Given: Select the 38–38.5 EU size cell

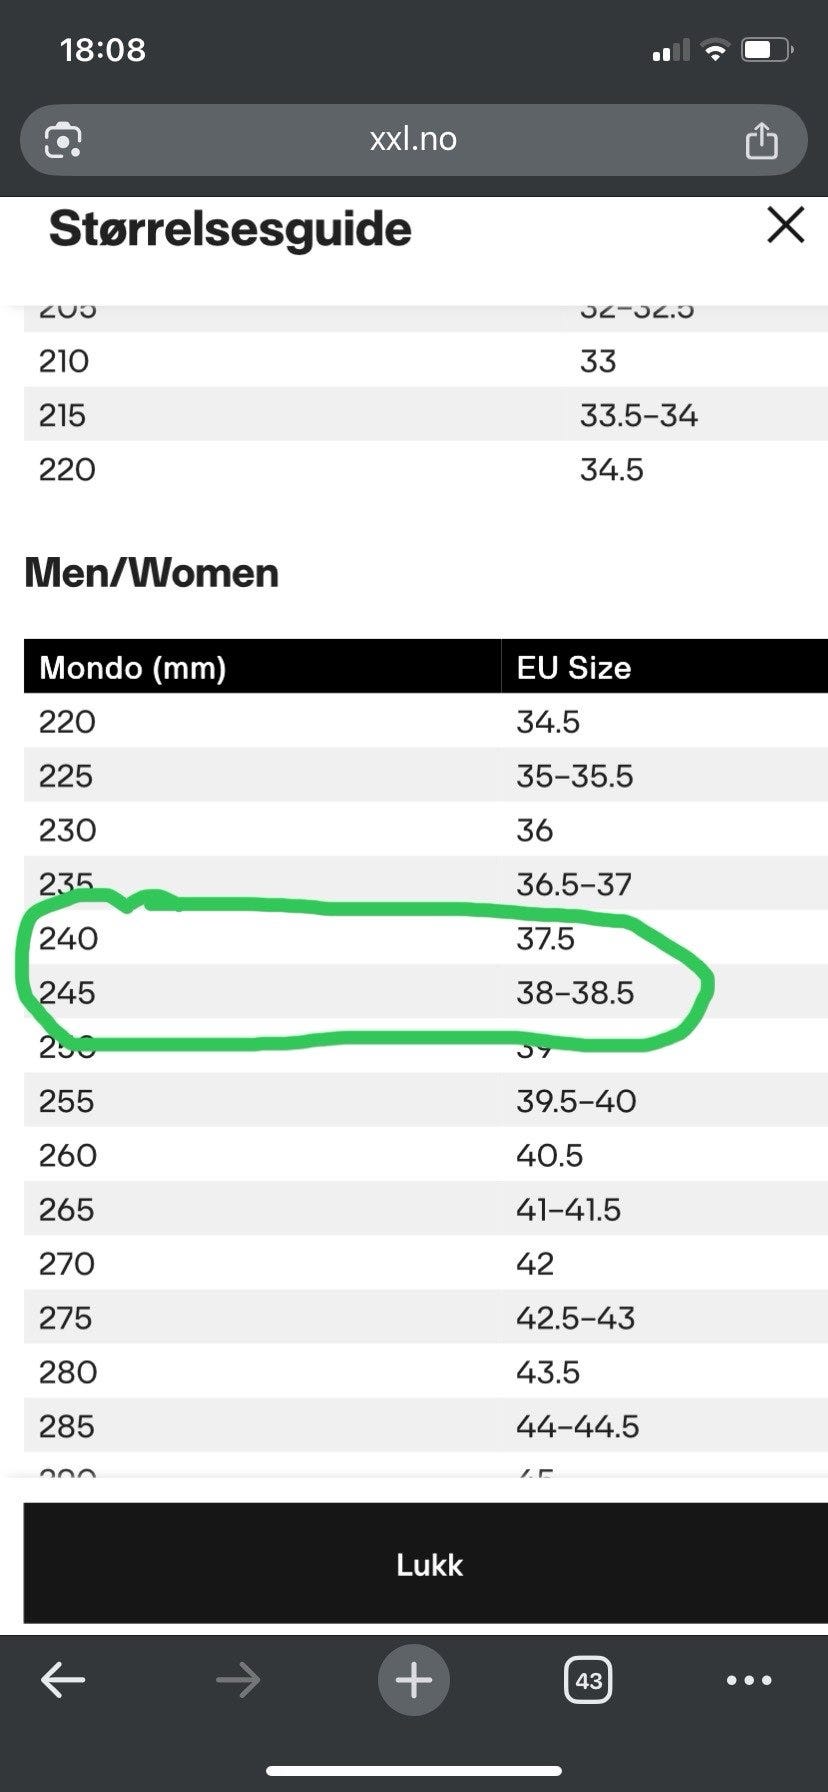Looking at the screenshot, I should click(575, 993).
